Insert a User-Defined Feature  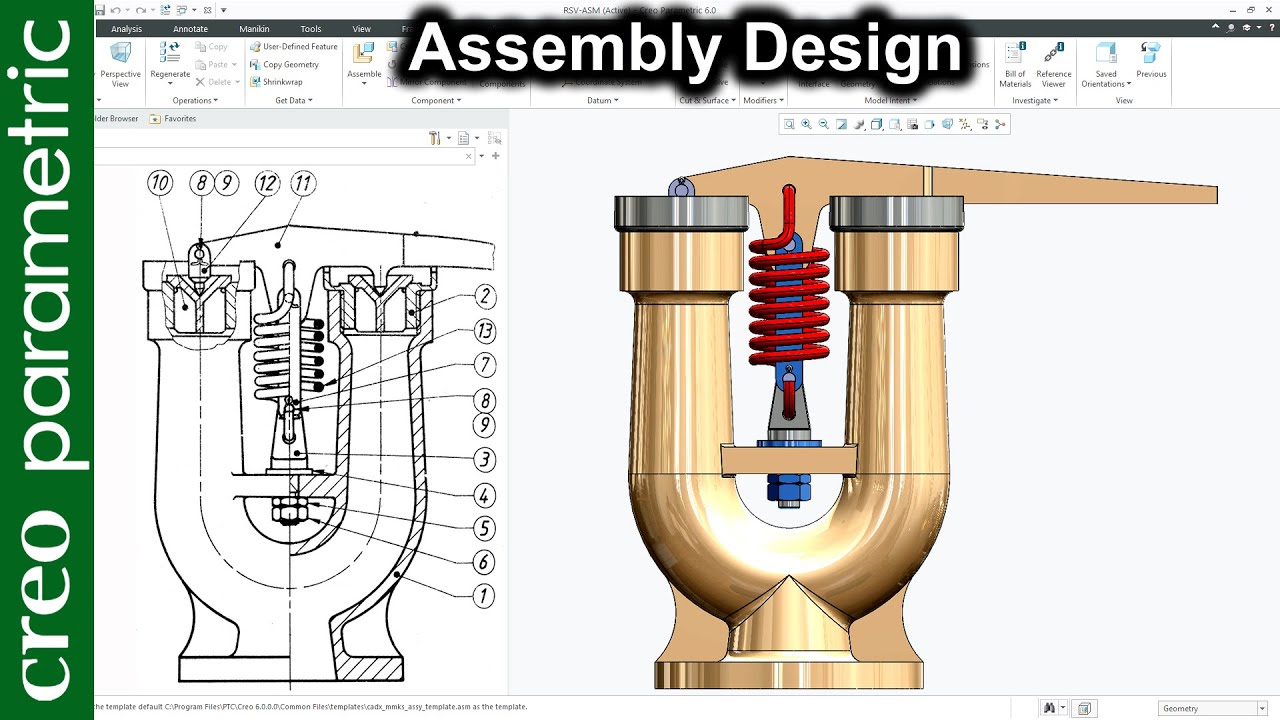pyautogui.click(x=293, y=47)
